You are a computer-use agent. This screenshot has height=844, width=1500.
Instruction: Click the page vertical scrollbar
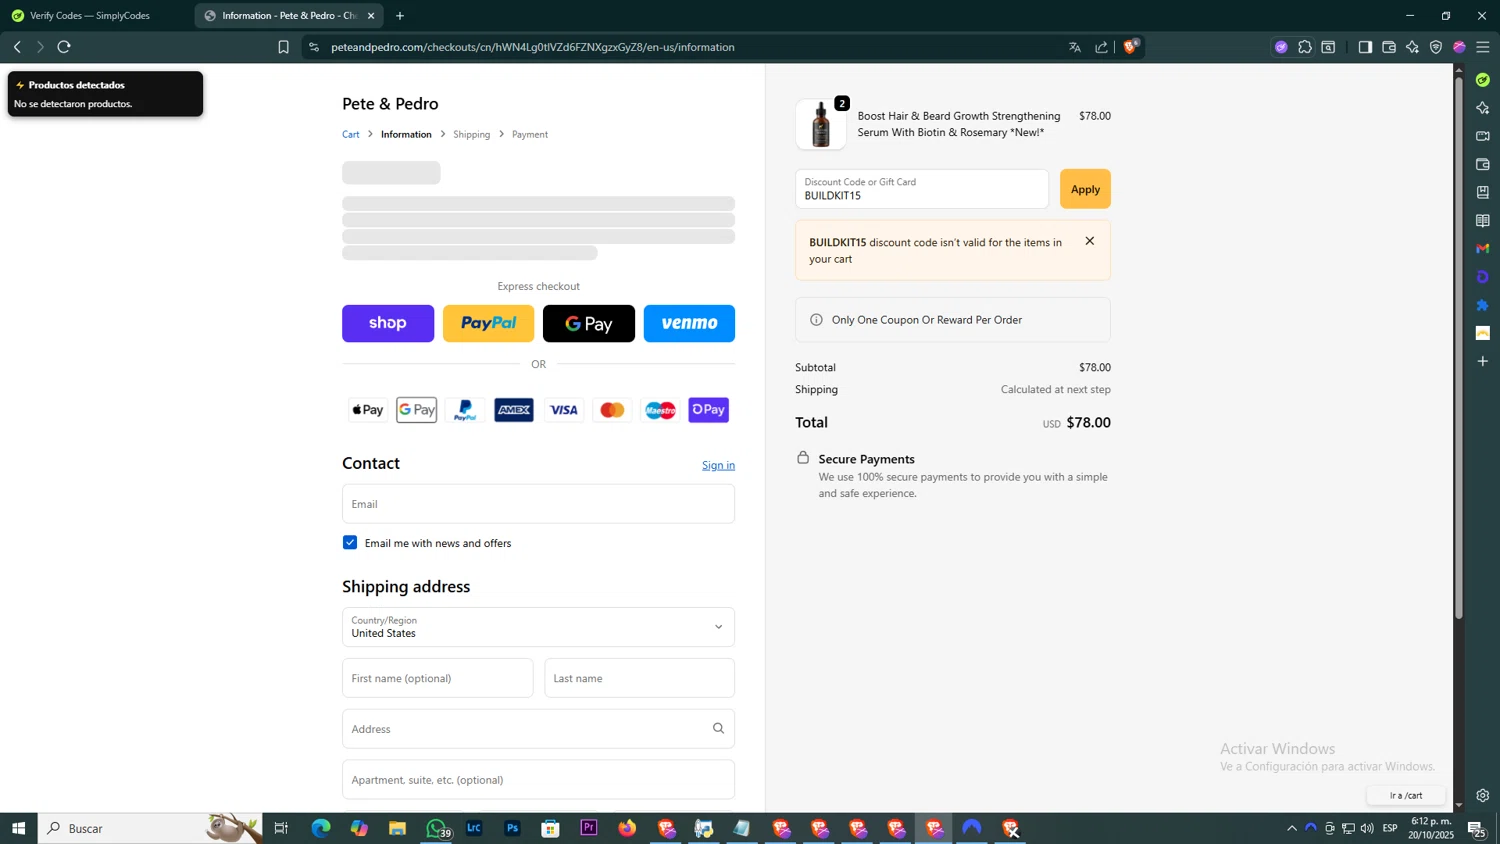coord(1459,350)
